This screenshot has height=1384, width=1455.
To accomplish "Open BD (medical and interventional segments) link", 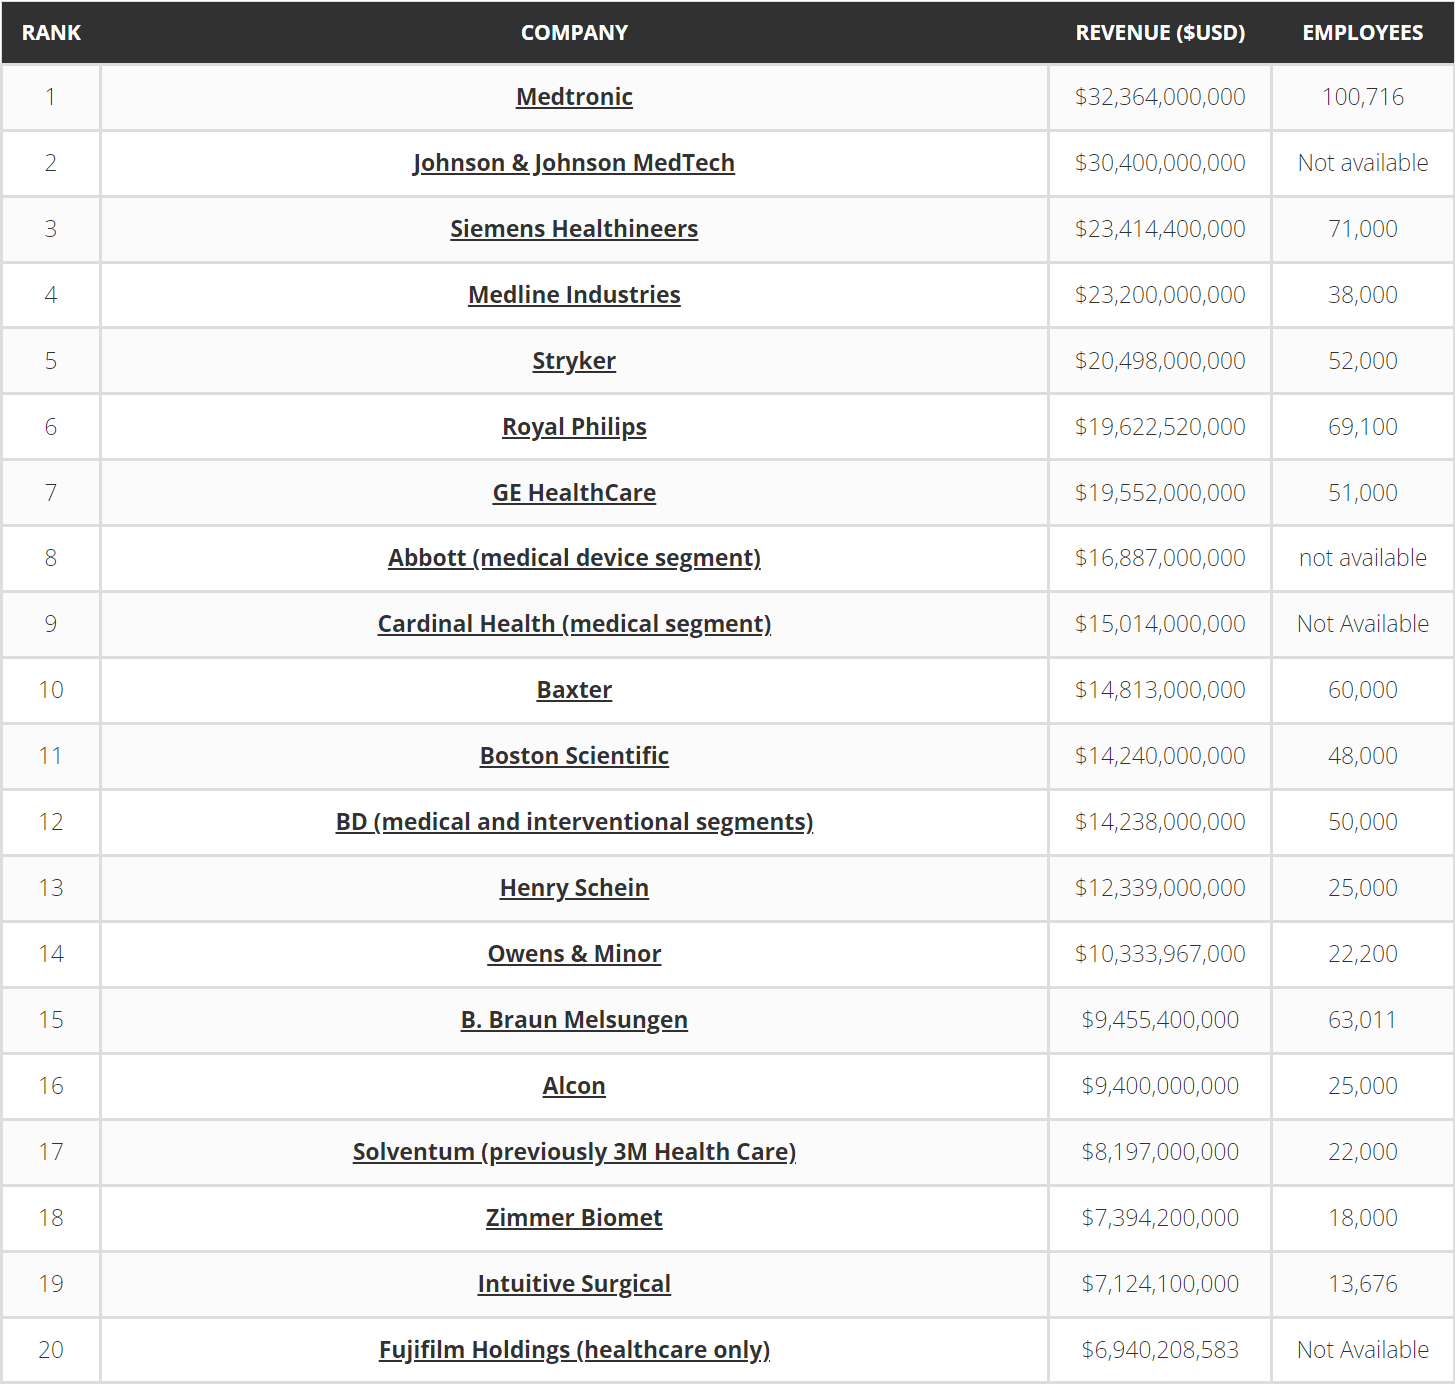I will (x=574, y=822).
